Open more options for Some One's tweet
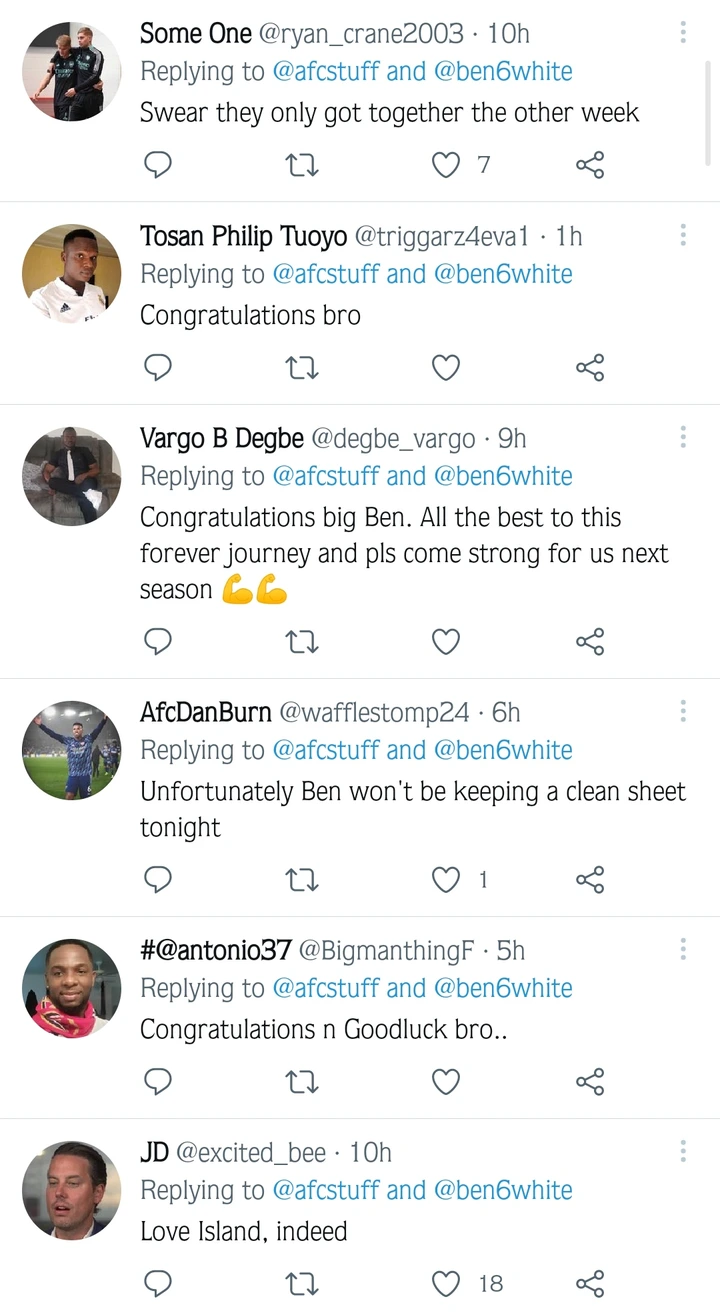This screenshot has width=720, height=1313. (683, 32)
